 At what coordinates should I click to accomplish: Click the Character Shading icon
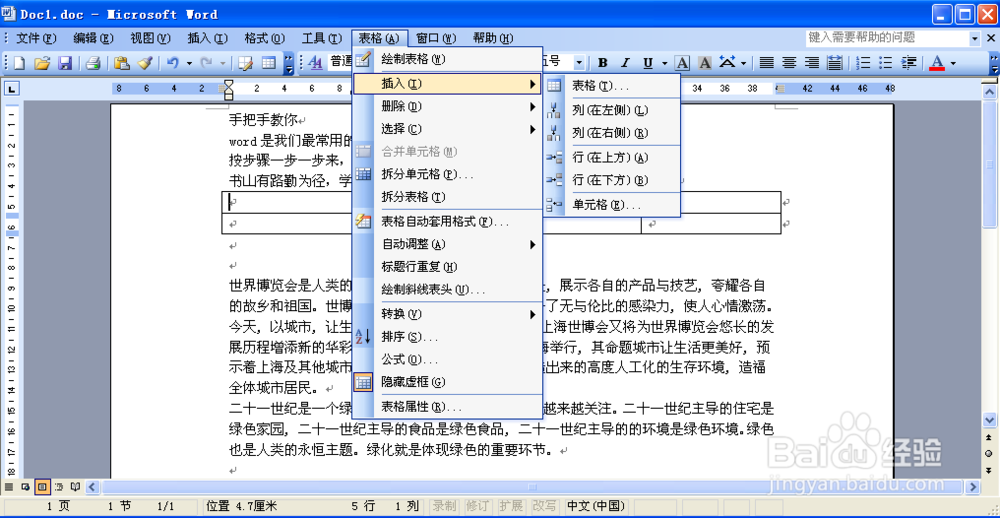[x=705, y=63]
